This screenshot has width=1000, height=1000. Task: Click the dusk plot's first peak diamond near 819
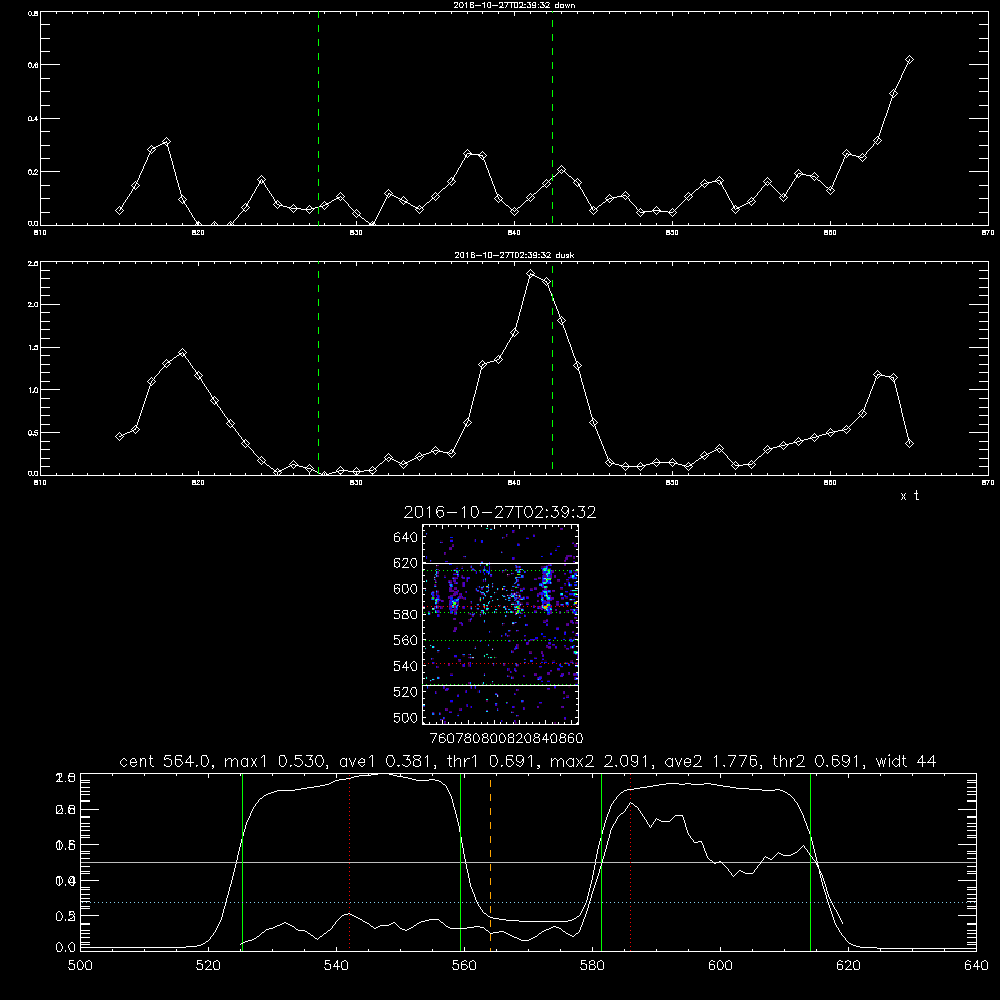[182, 352]
